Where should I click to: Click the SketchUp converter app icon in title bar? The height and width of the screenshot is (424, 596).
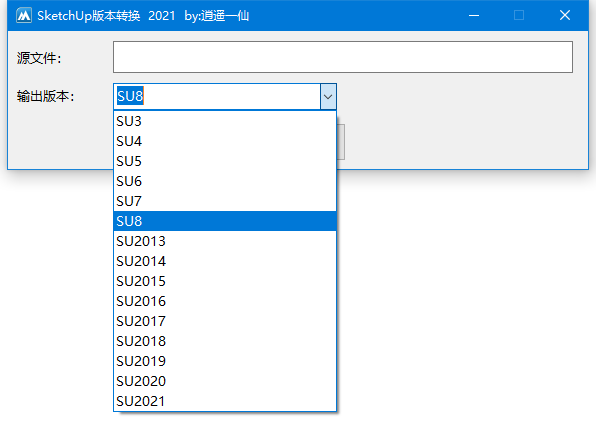(x=24, y=16)
